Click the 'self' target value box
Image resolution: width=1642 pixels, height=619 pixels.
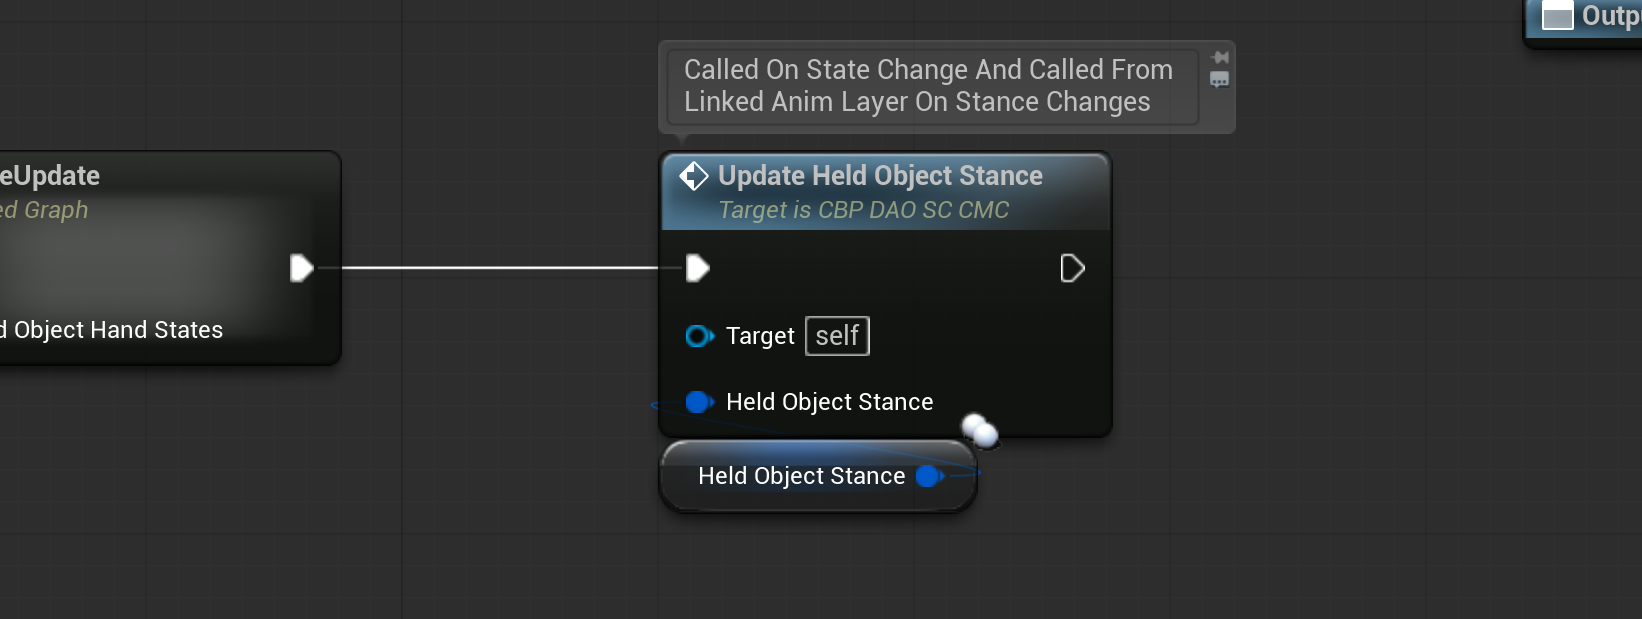tap(837, 336)
